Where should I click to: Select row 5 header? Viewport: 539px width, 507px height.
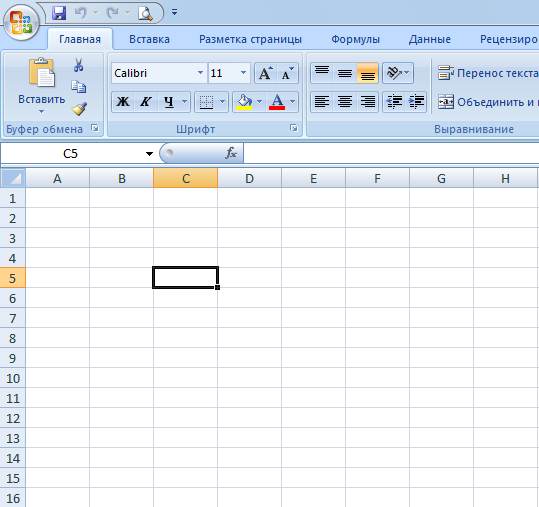[12, 278]
